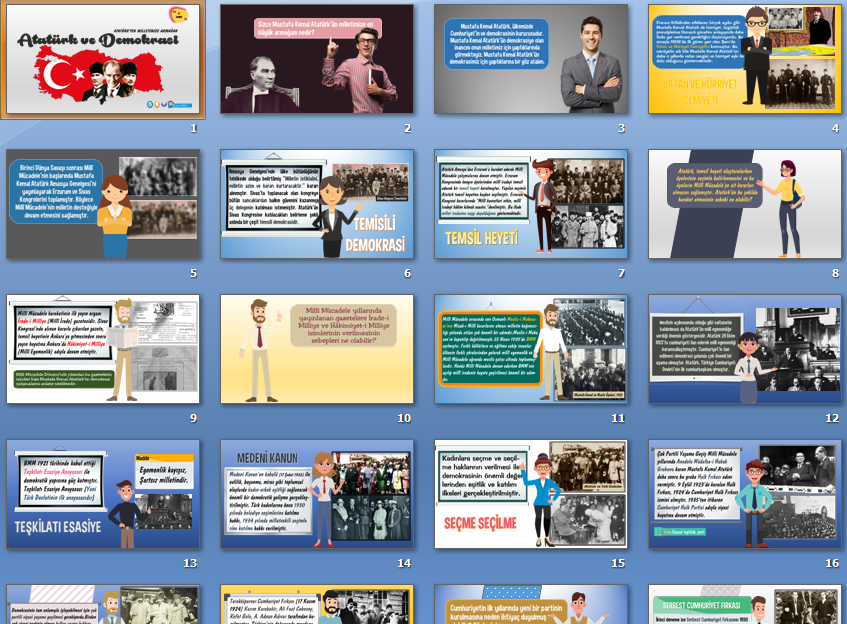The width and height of the screenshot is (847, 624).
Task: Select the Temsili Demokrasi slide
Action: coord(317,205)
